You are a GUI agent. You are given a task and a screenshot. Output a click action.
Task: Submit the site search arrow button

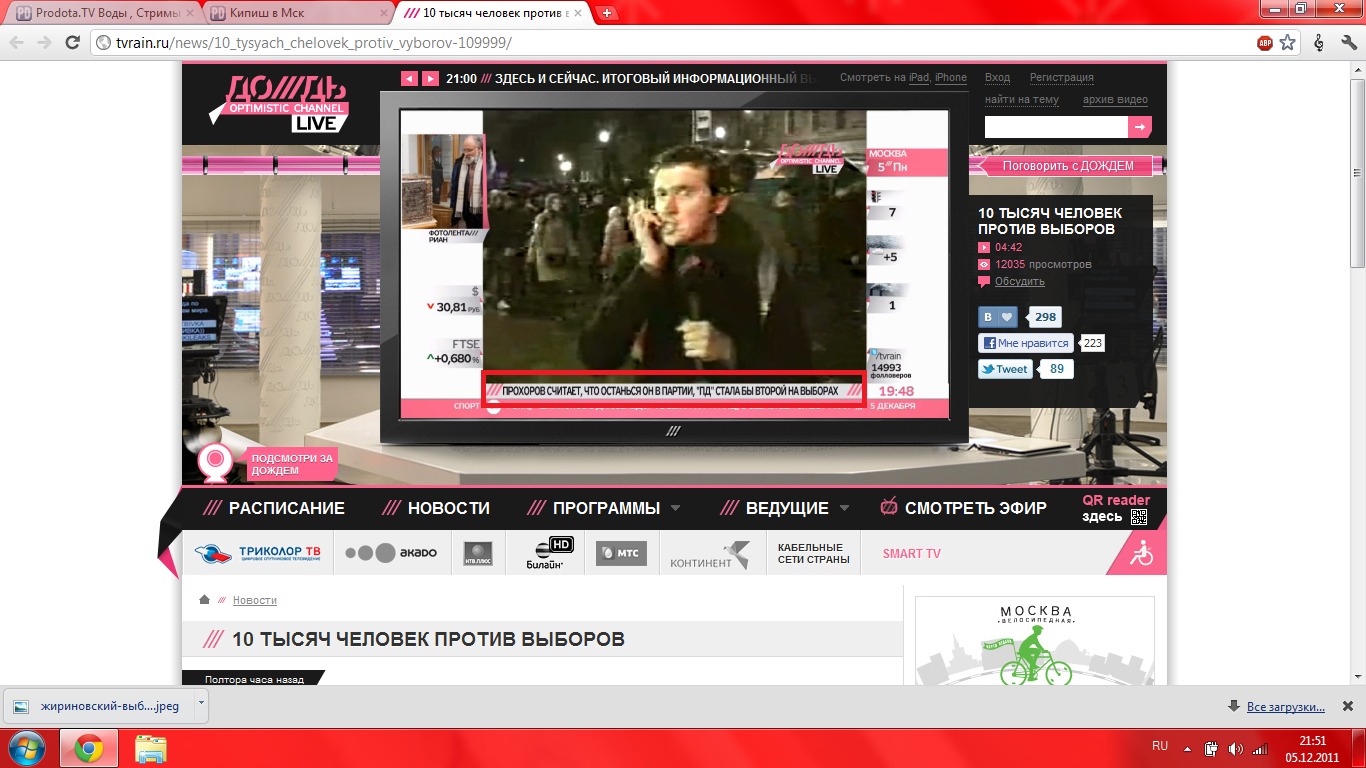1140,127
